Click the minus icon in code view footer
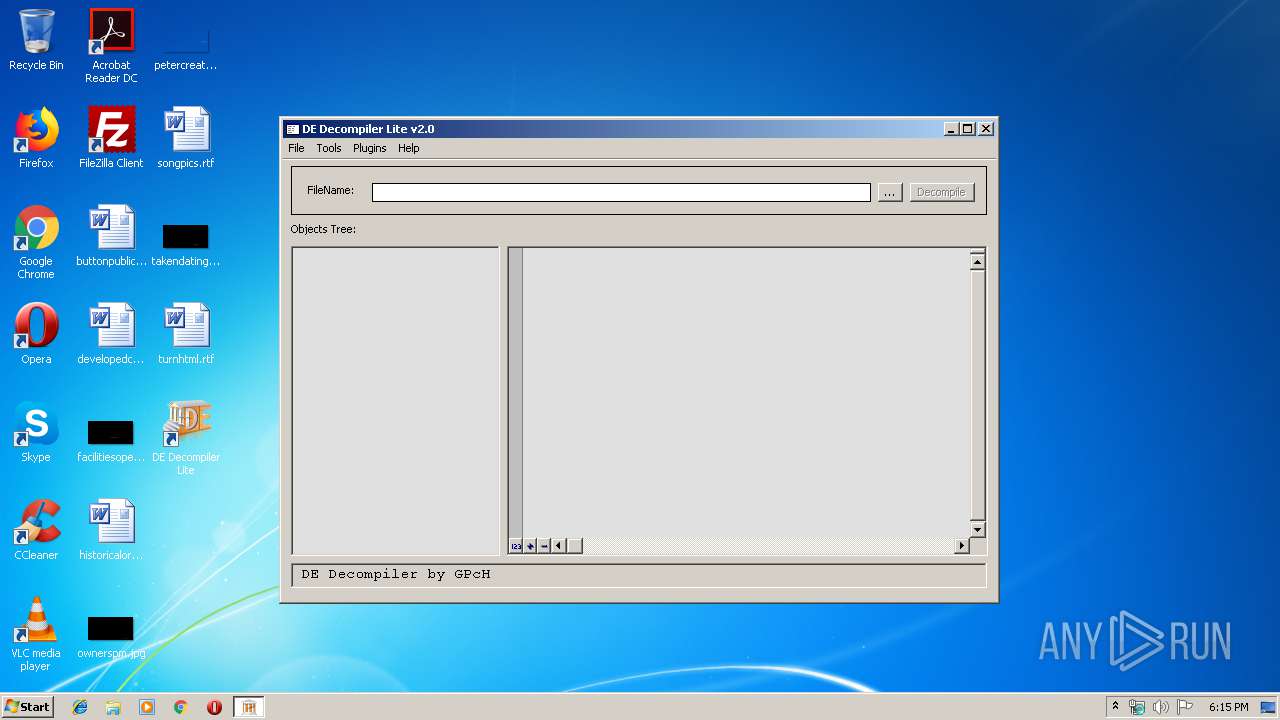 (544, 546)
